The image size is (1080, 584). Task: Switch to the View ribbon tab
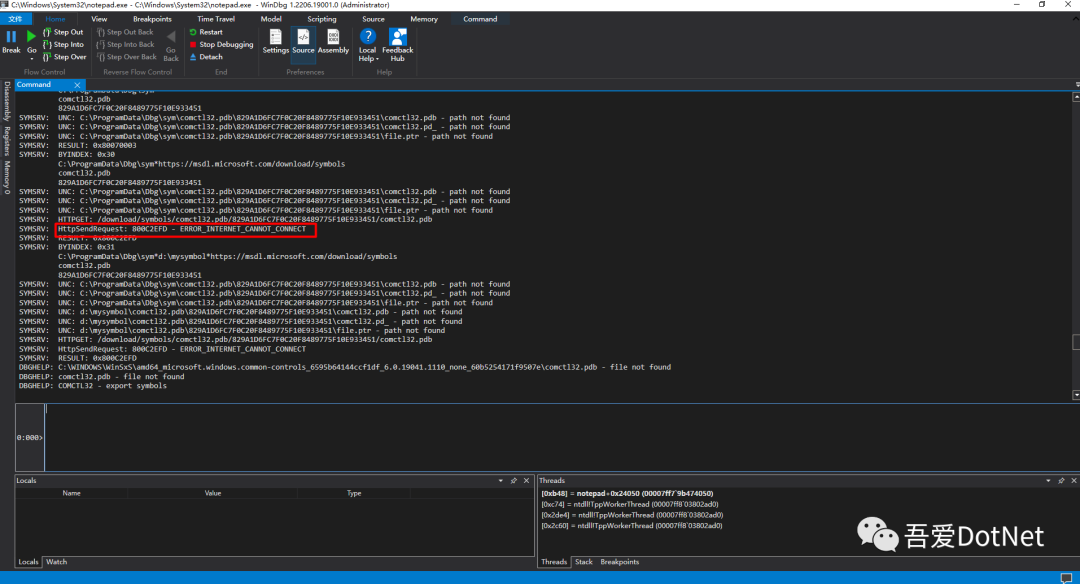pyautogui.click(x=99, y=19)
